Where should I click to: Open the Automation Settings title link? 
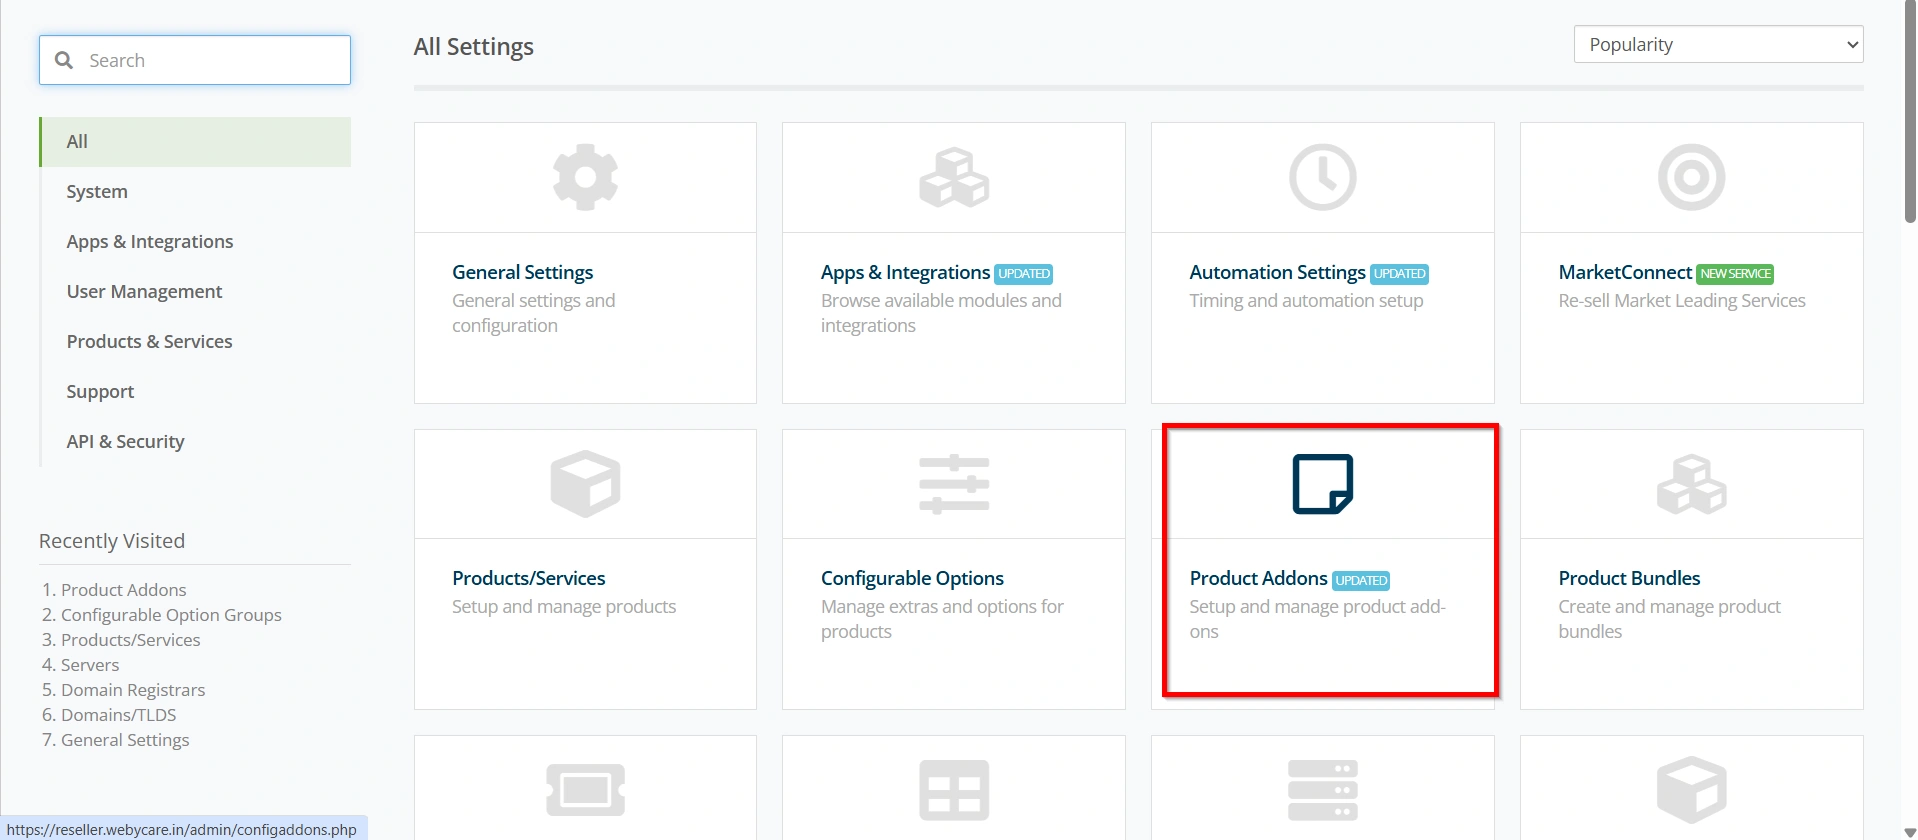[1277, 272]
